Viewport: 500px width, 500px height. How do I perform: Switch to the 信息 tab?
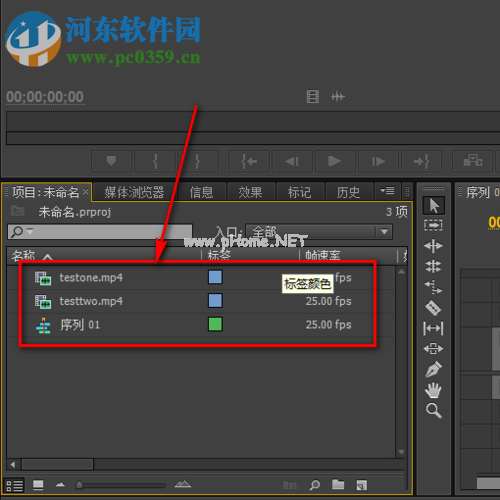pyautogui.click(x=201, y=192)
